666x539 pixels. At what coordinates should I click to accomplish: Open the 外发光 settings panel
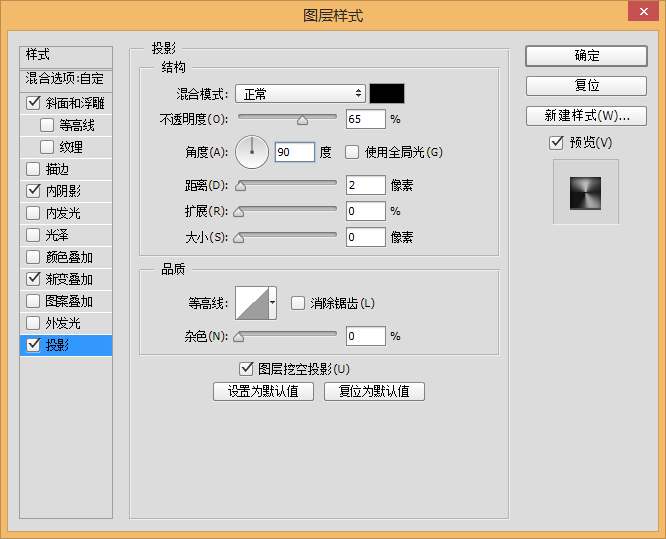pyautogui.click(x=63, y=323)
